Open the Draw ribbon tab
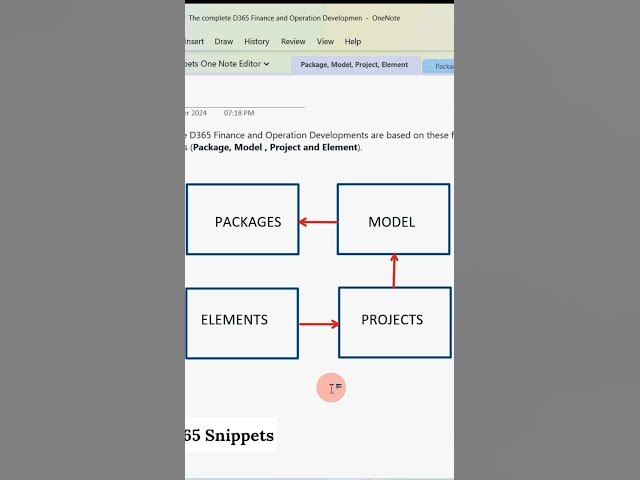The image size is (640, 480). tap(224, 42)
